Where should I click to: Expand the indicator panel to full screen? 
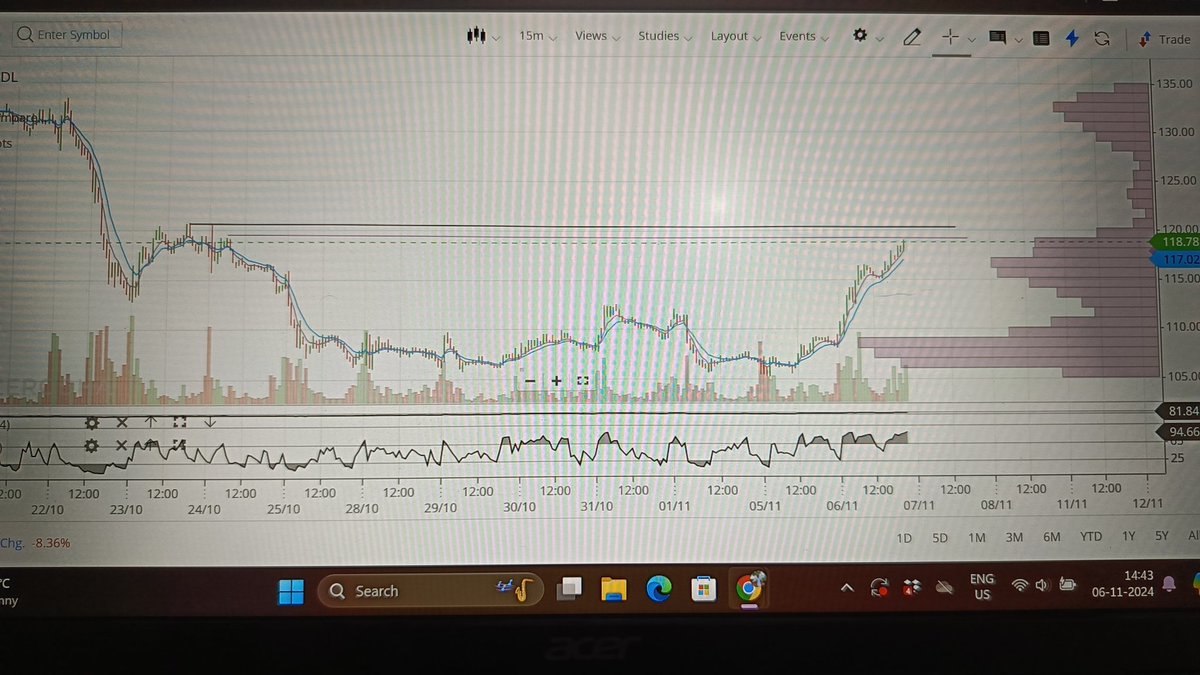(x=179, y=422)
